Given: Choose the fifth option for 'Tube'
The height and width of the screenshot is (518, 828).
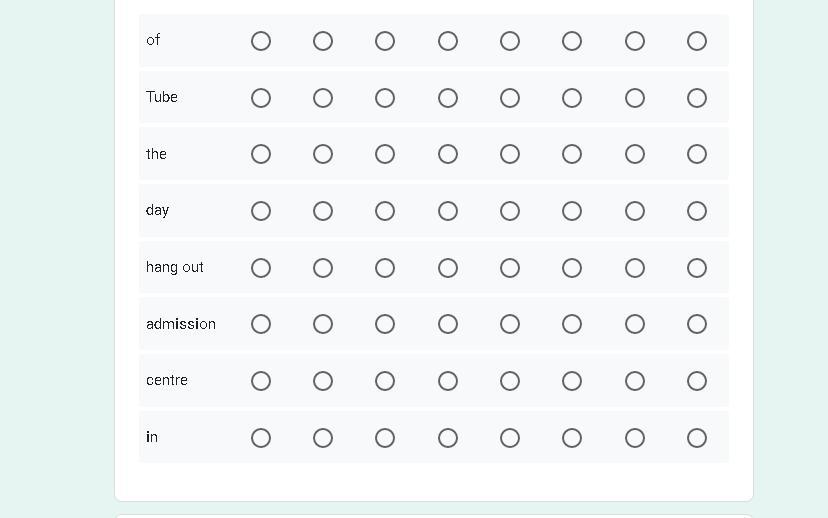Looking at the screenshot, I should point(510,98).
